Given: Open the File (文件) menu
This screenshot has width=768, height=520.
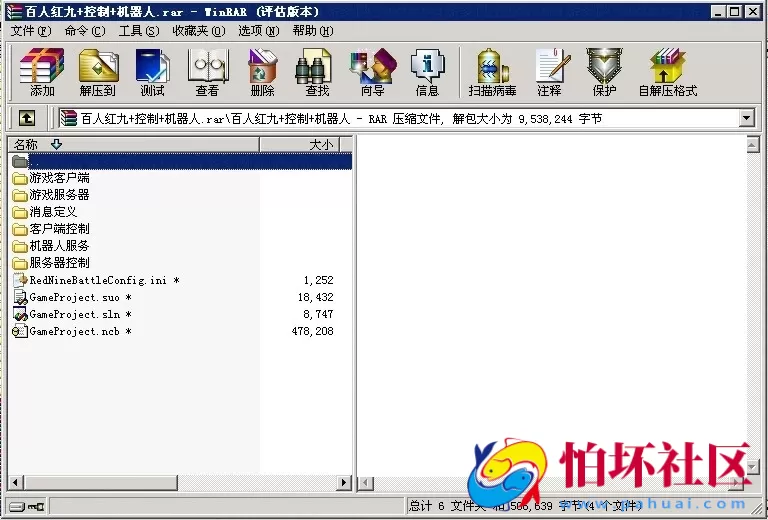Looking at the screenshot, I should coord(31,31).
